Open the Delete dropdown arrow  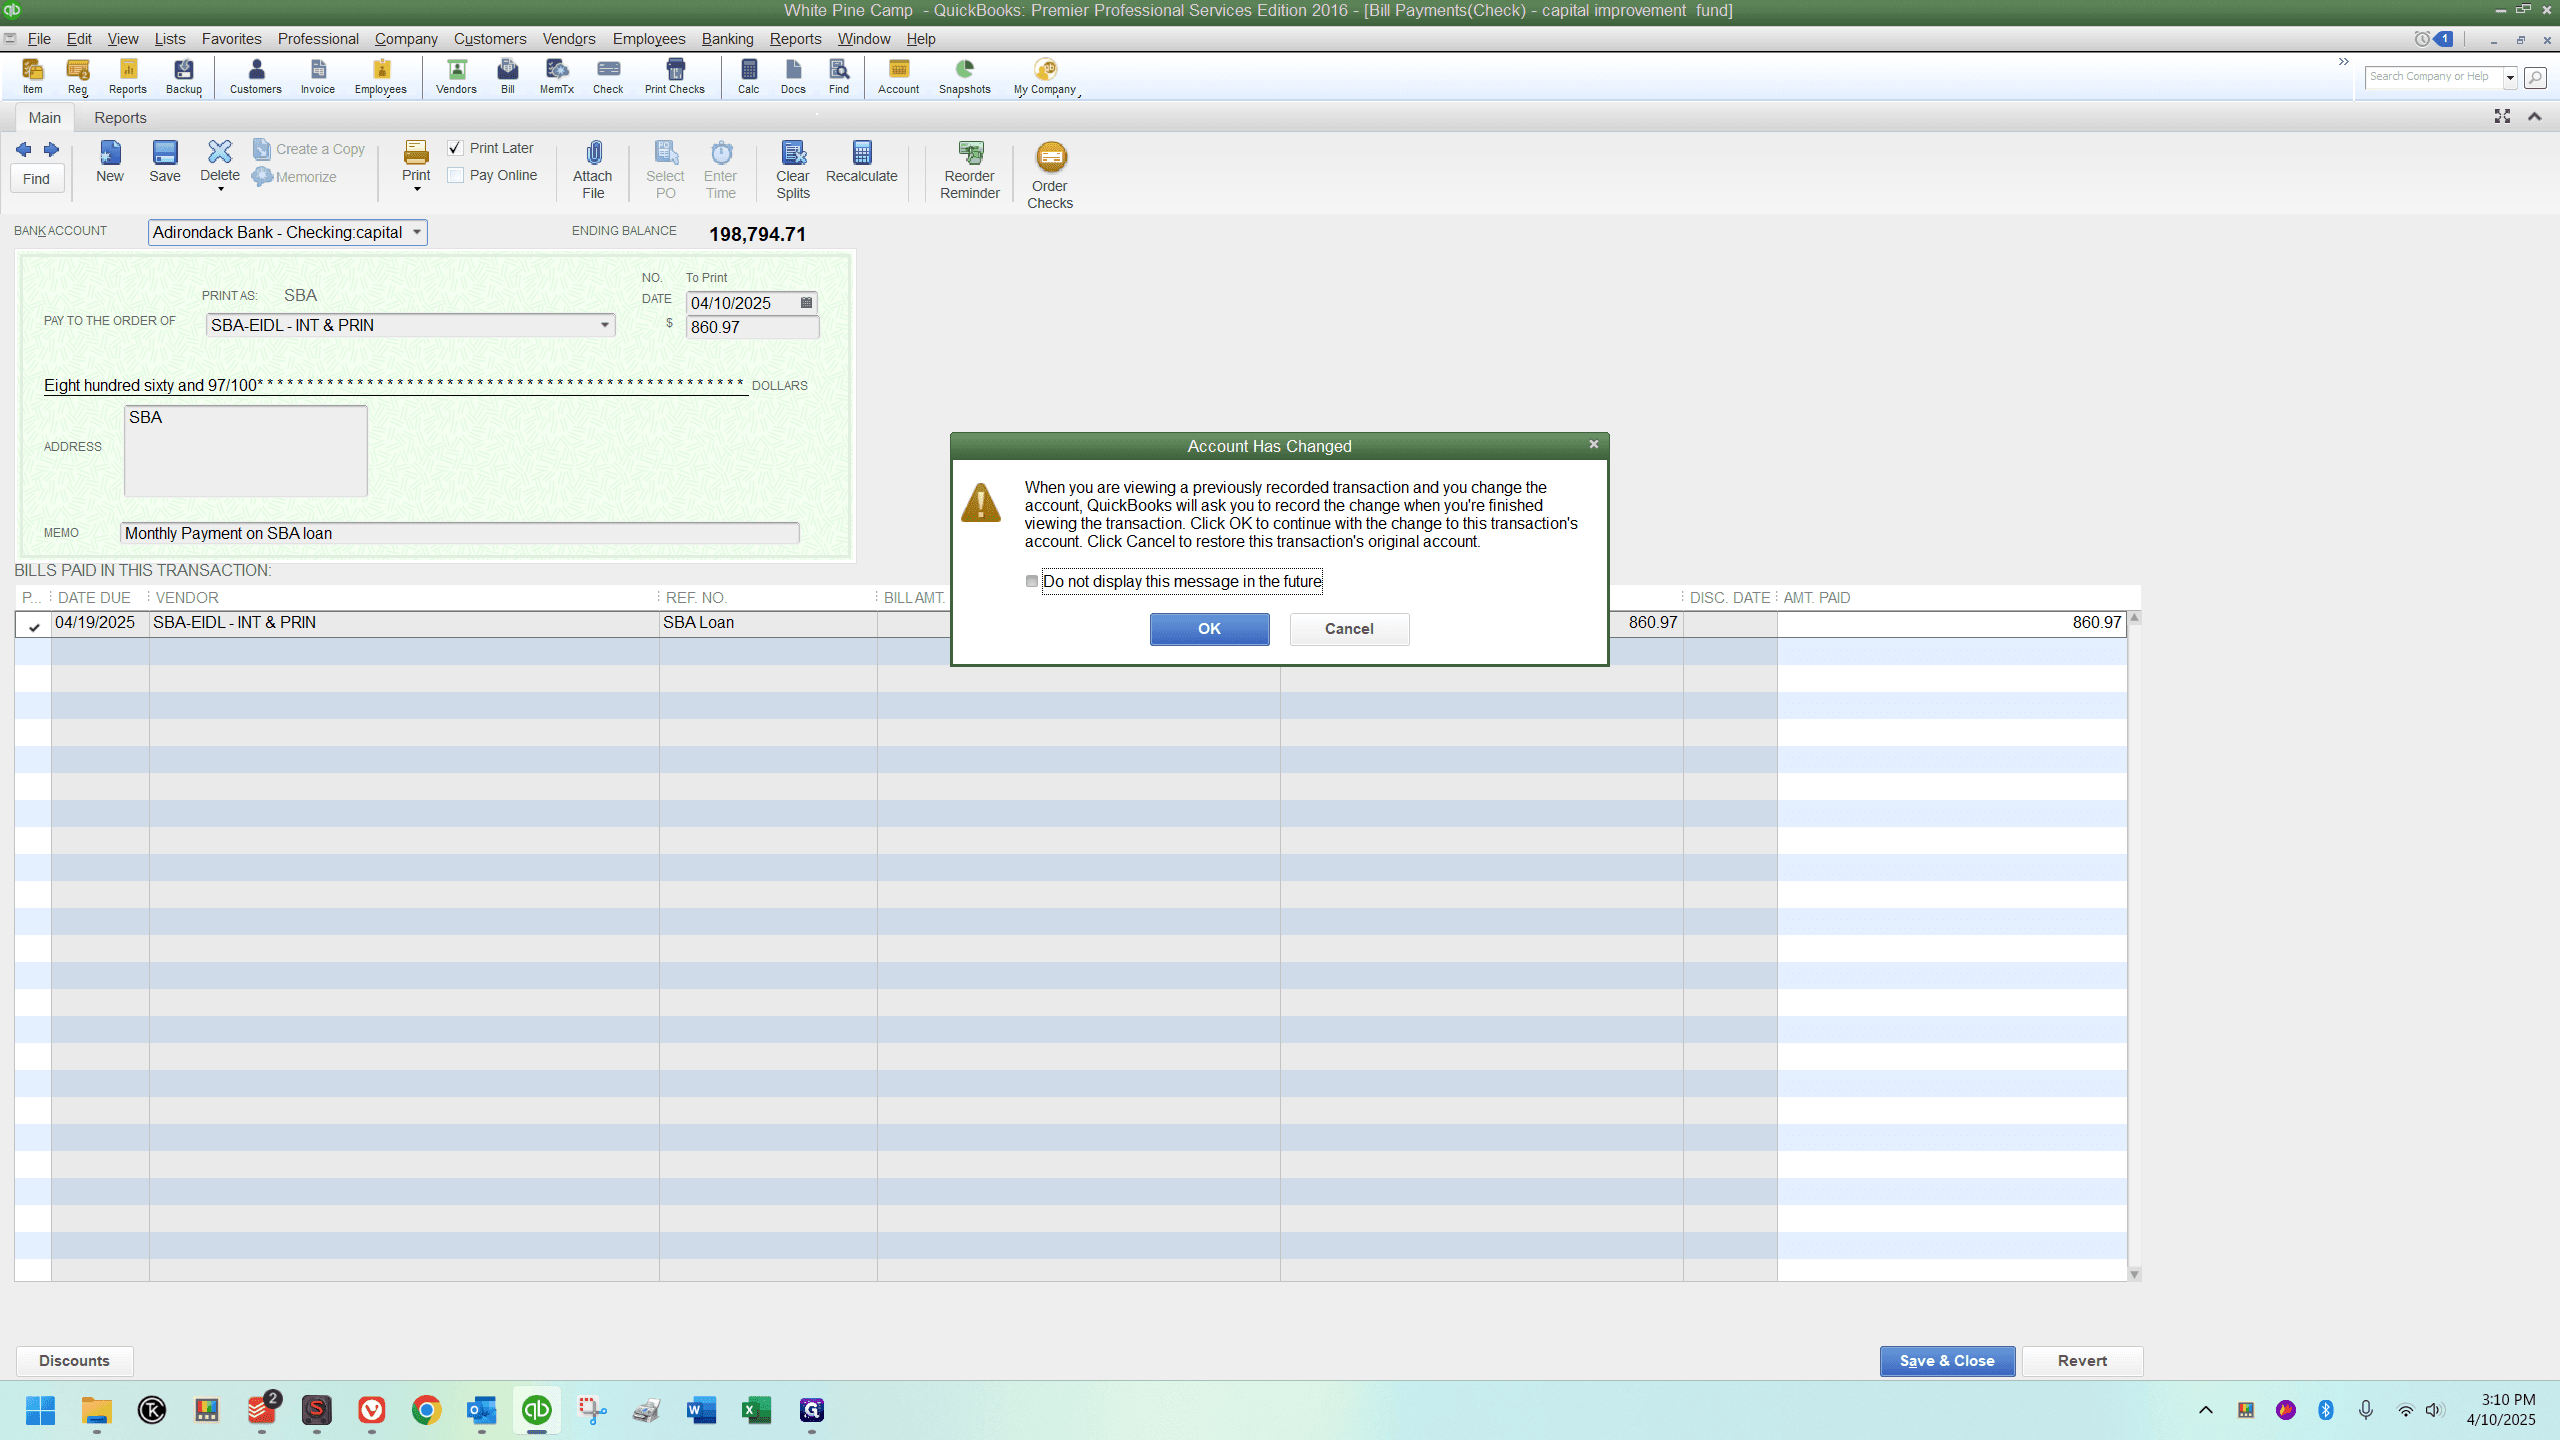click(220, 190)
